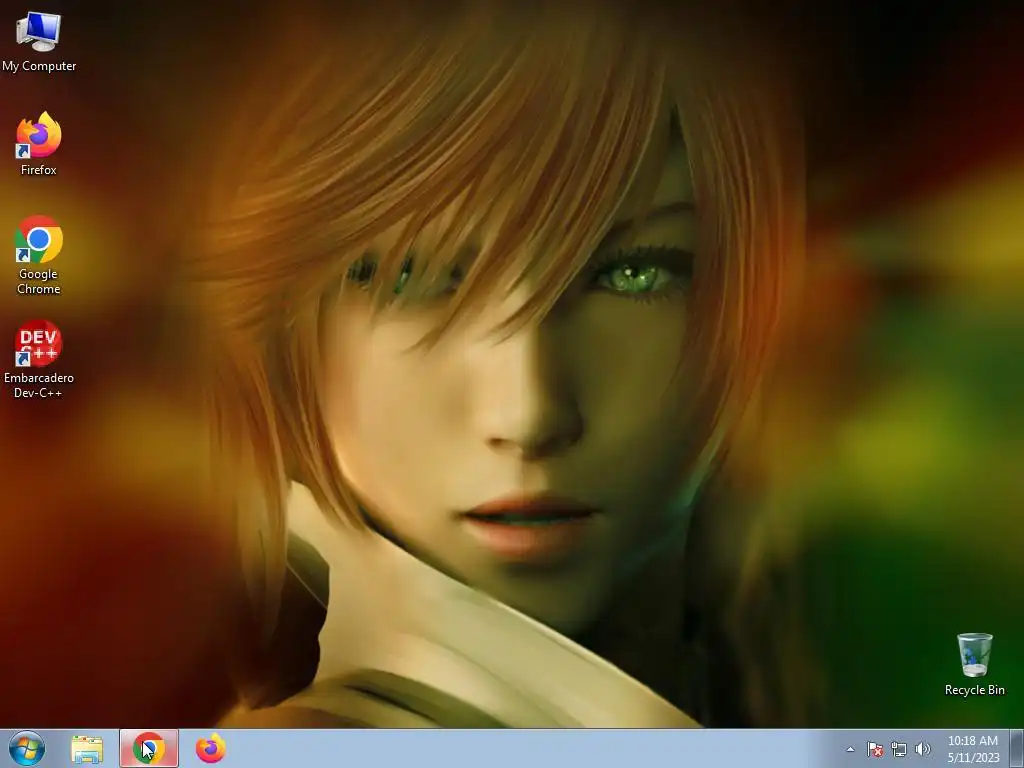
Task: Open the volume speaker icon
Action: pos(922,749)
